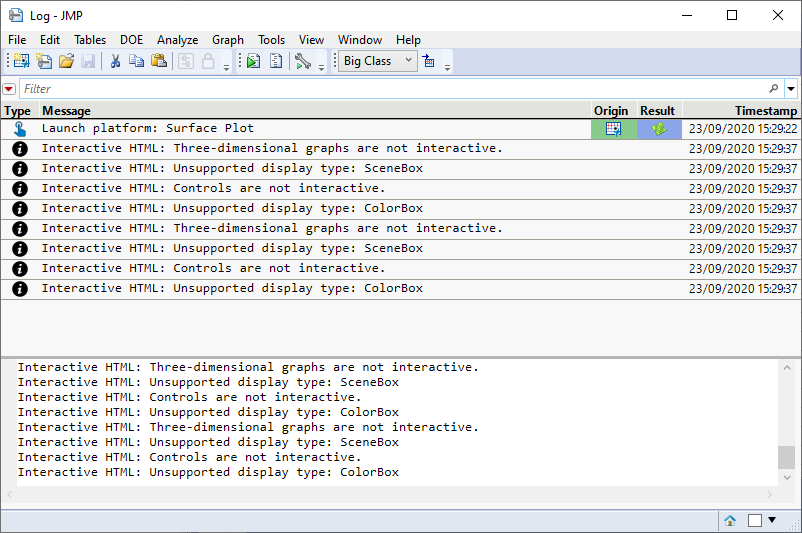Open the black arrow menu in status bar
The image size is (802, 533).
pos(772,520)
